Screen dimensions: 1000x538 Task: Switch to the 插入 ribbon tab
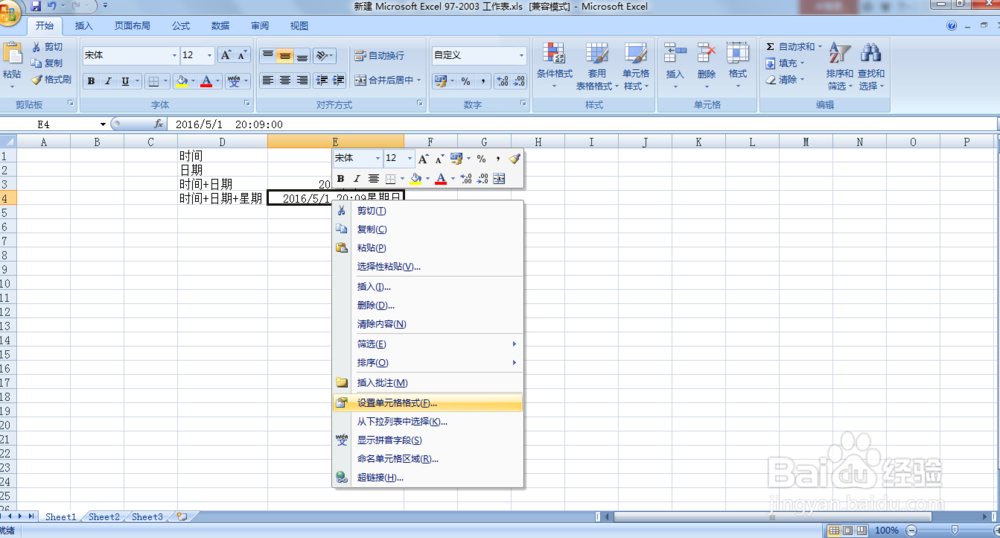(84, 25)
